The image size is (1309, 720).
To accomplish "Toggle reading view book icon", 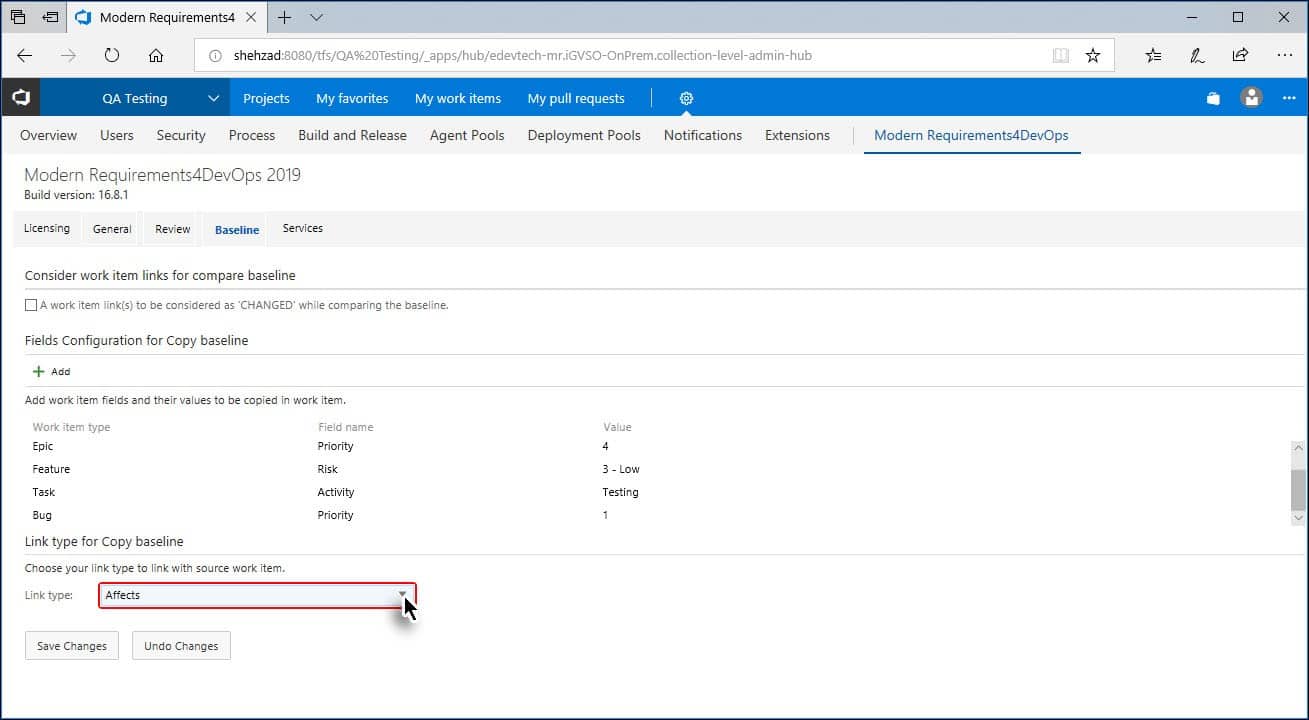I will tap(1061, 56).
